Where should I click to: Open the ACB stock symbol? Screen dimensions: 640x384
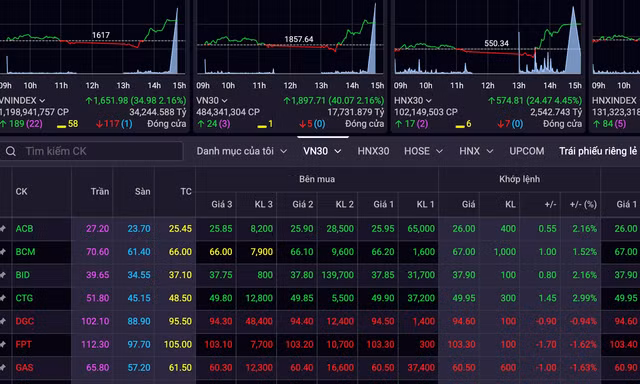pyautogui.click(x=24, y=229)
